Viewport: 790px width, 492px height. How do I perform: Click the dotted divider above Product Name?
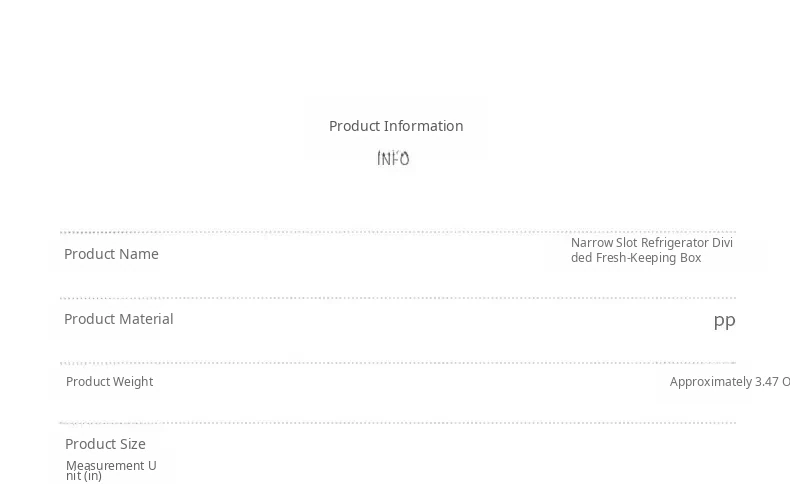tap(397, 233)
